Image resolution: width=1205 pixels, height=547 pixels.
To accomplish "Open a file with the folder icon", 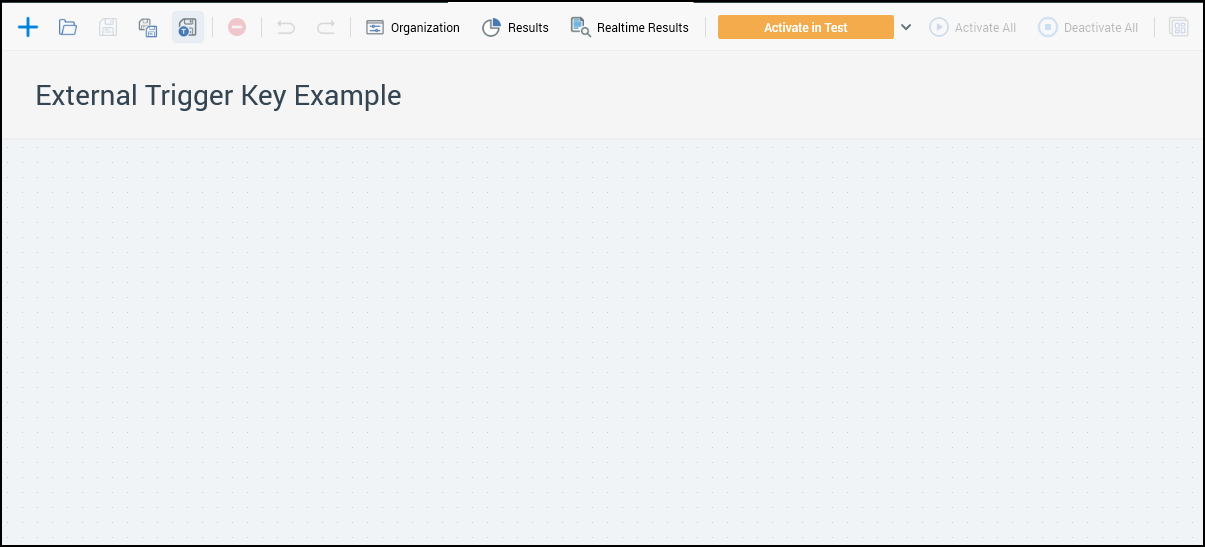I will 68,27.
